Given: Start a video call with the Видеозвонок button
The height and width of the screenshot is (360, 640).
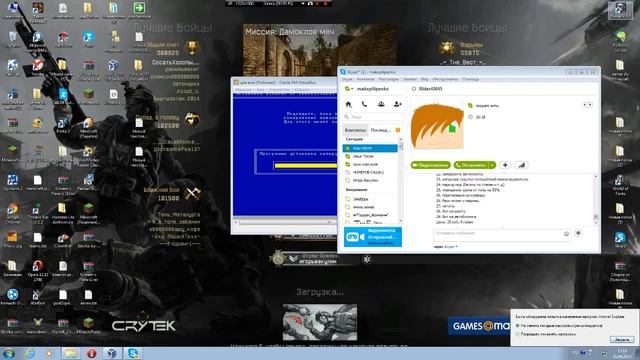Looking at the screenshot, I should (431, 165).
